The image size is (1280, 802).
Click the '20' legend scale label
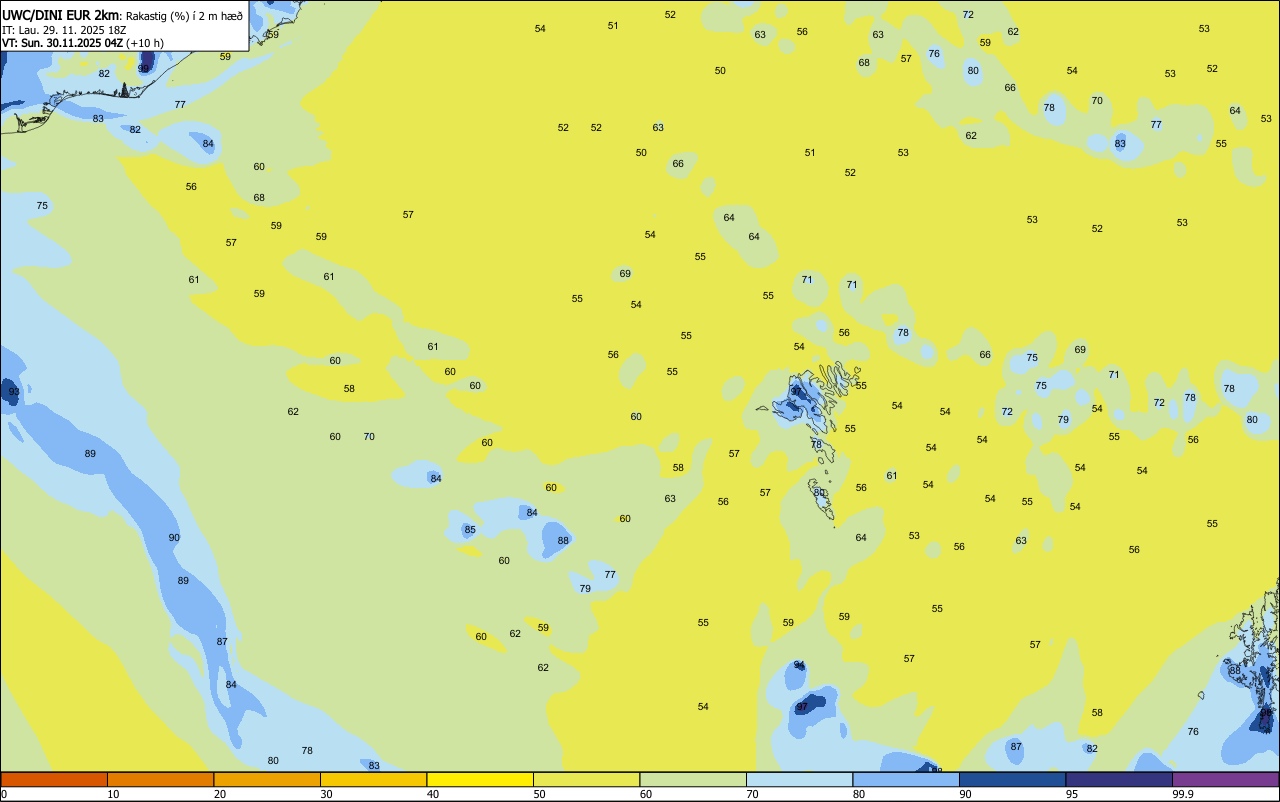(219, 794)
